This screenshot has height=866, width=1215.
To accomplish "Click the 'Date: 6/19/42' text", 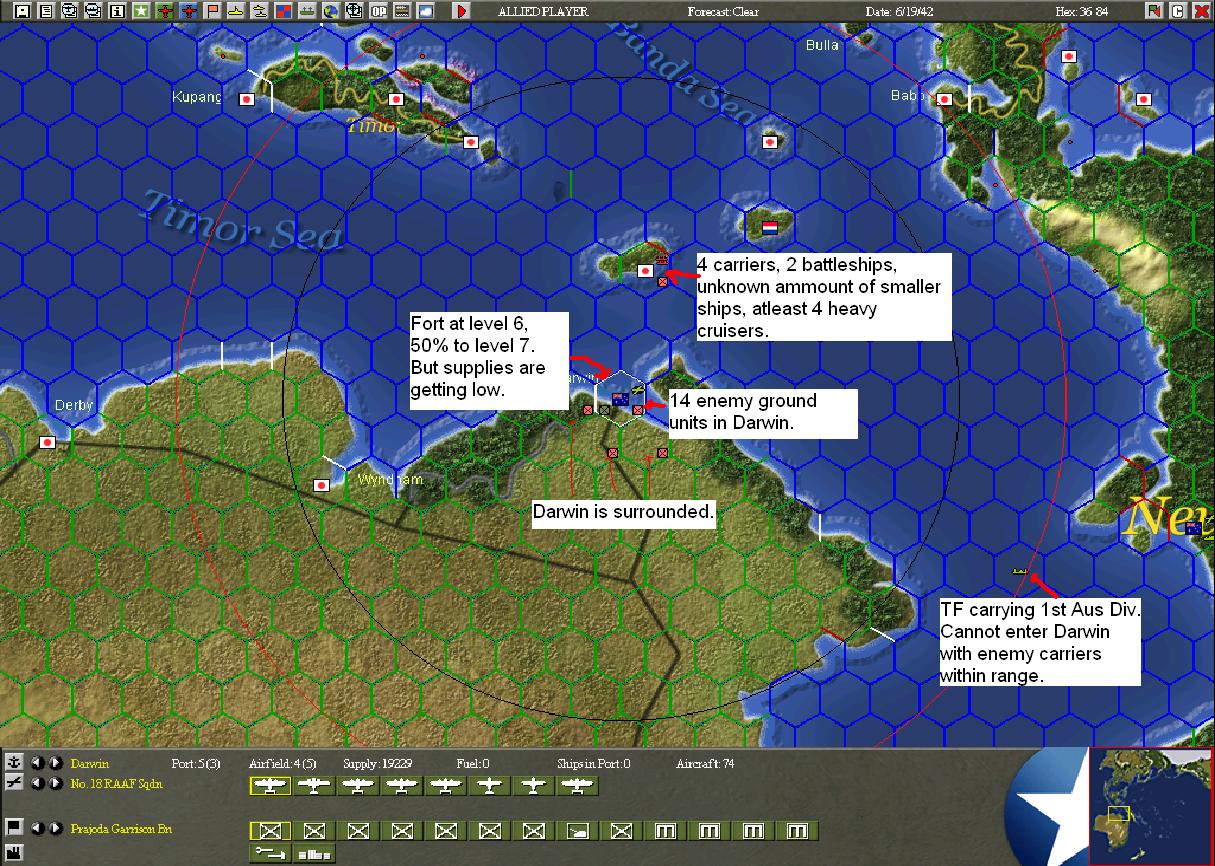I will tap(898, 12).
